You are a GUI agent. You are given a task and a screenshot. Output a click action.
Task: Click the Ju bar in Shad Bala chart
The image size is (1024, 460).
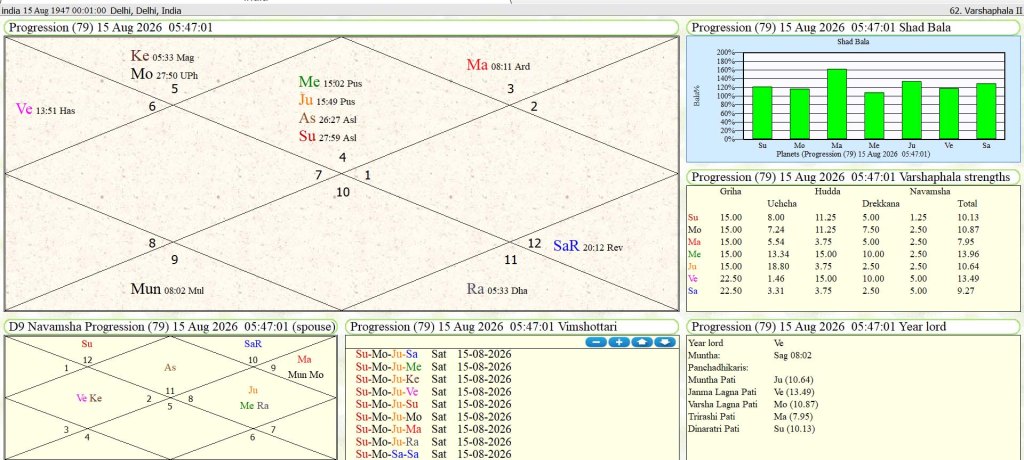click(x=911, y=110)
